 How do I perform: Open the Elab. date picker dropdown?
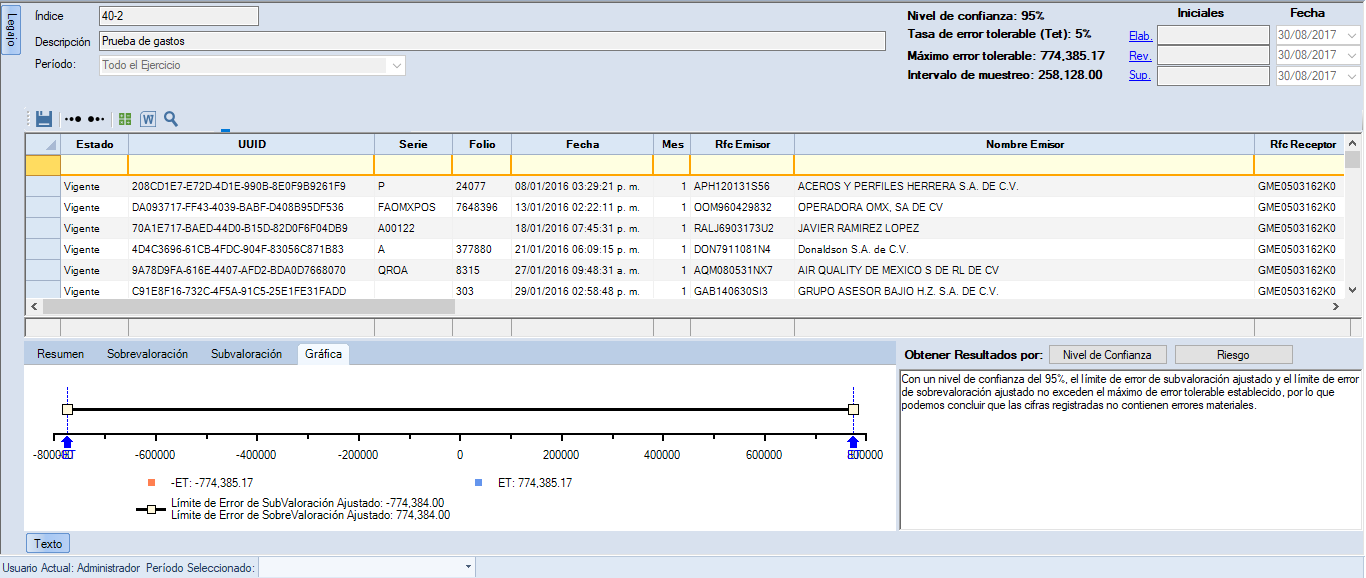pyautogui.click(x=1353, y=35)
